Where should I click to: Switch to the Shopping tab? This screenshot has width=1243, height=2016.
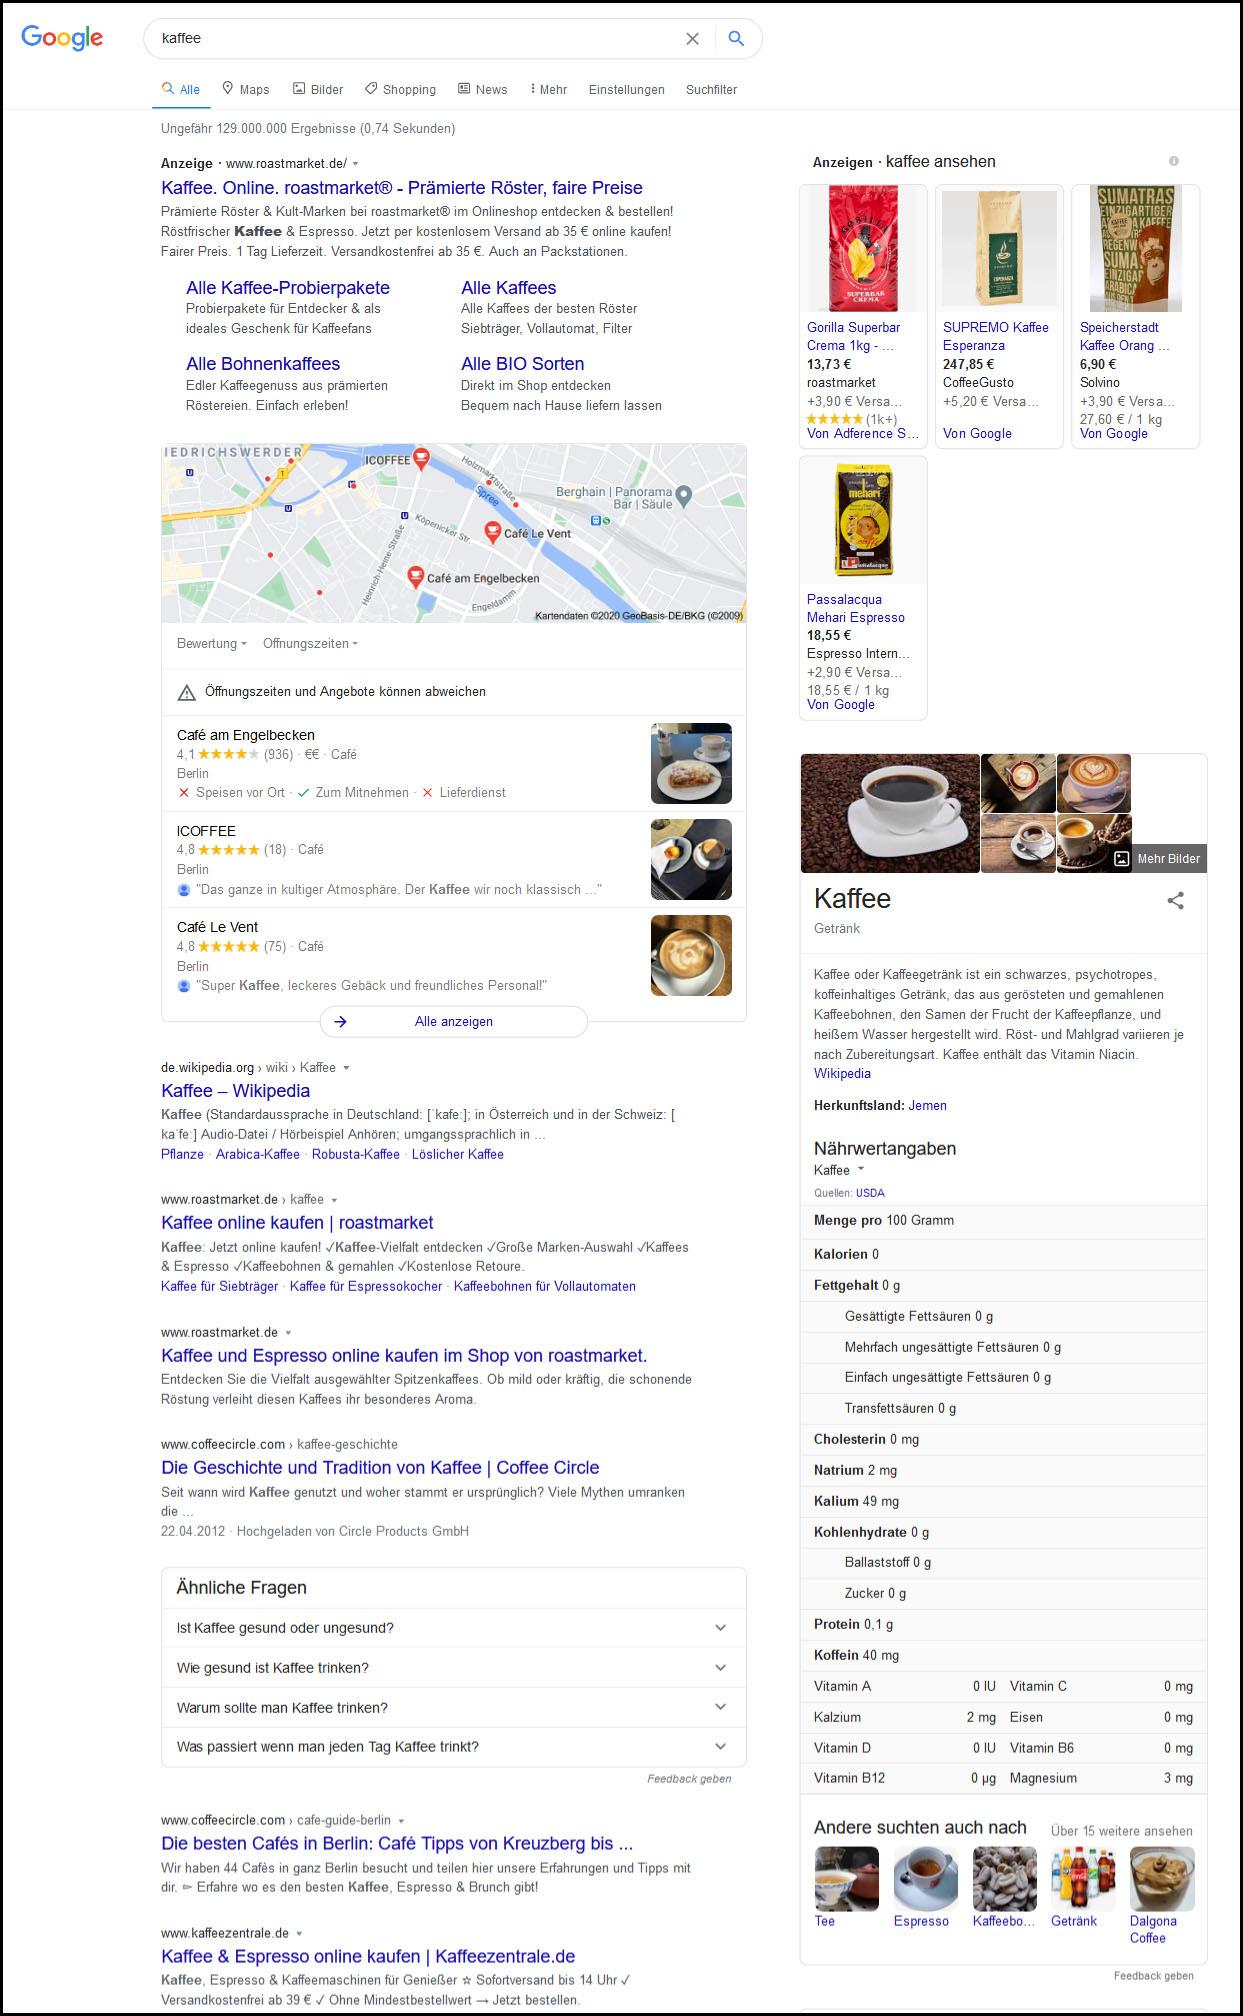pyautogui.click(x=400, y=89)
